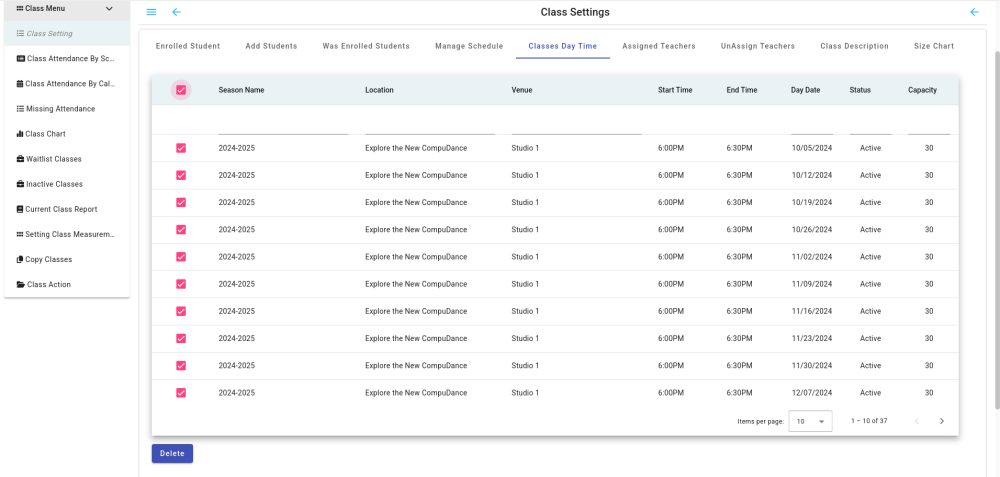Screen dimensions: 1000x477
Task: Open the Was Enrolled Students tab
Action: pyautogui.click(x=366, y=46)
